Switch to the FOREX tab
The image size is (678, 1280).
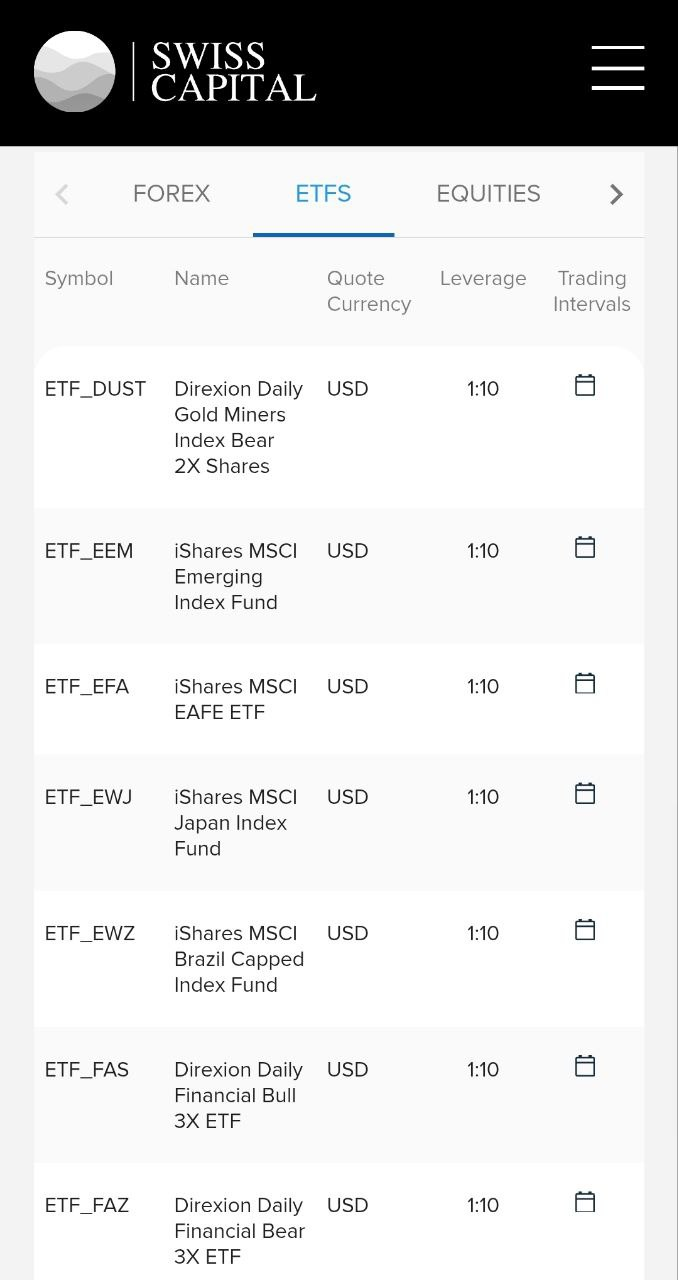click(171, 194)
